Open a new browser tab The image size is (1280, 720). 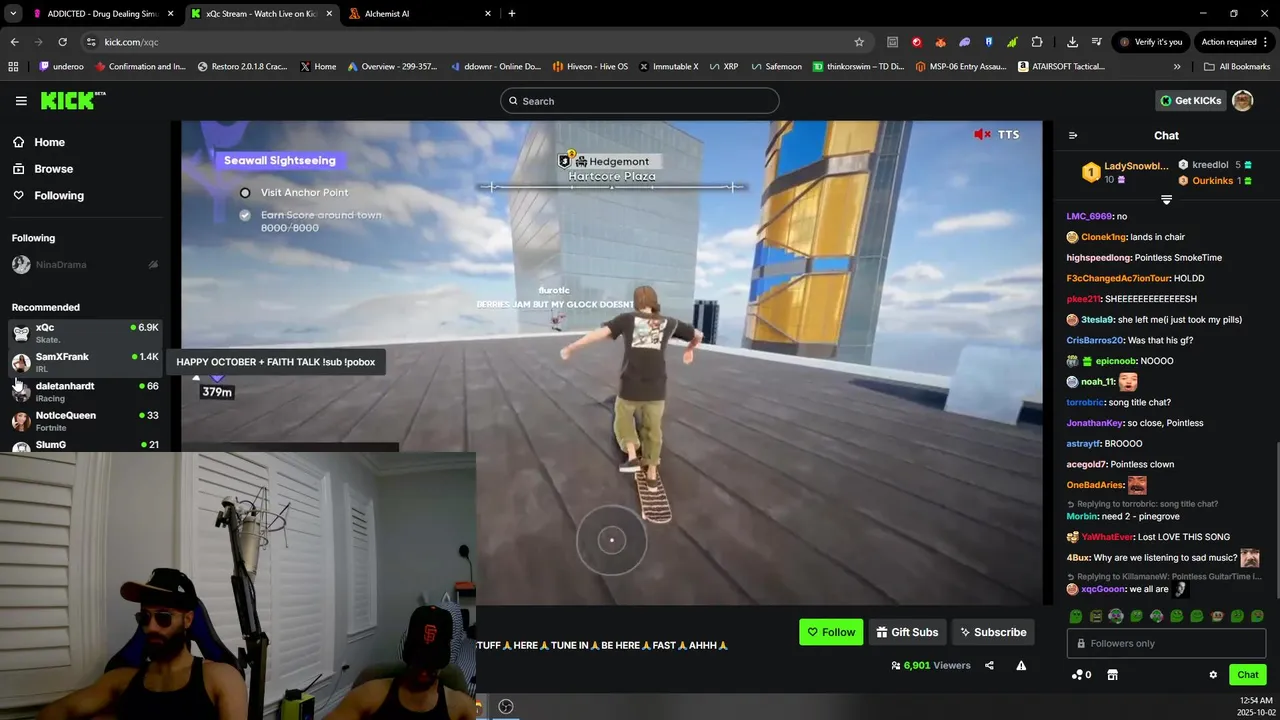coord(512,14)
